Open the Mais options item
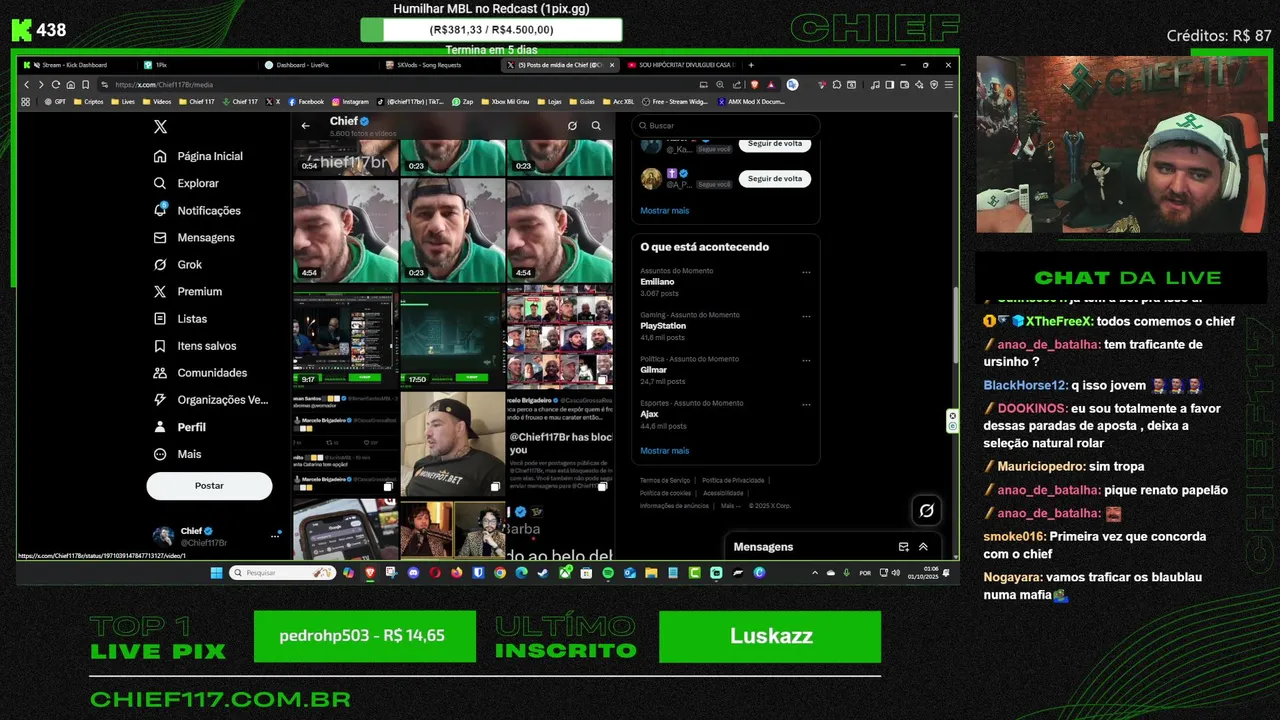Image resolution: width=1280 pixels, height=720 pixels. 177,453
